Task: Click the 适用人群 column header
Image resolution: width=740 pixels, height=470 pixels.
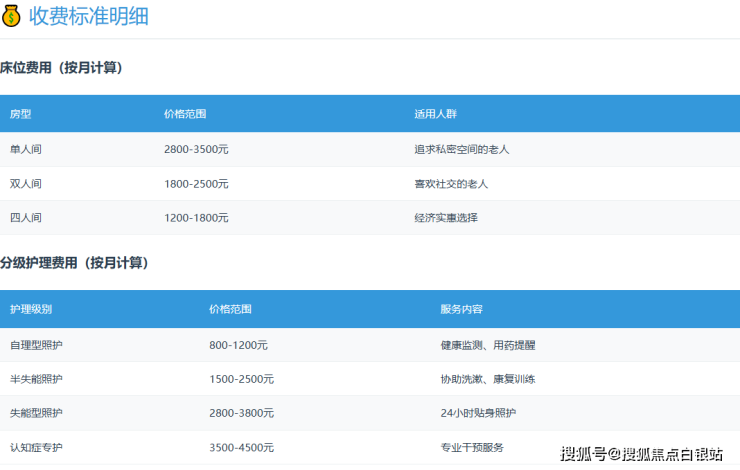Action: coord(436,114)
